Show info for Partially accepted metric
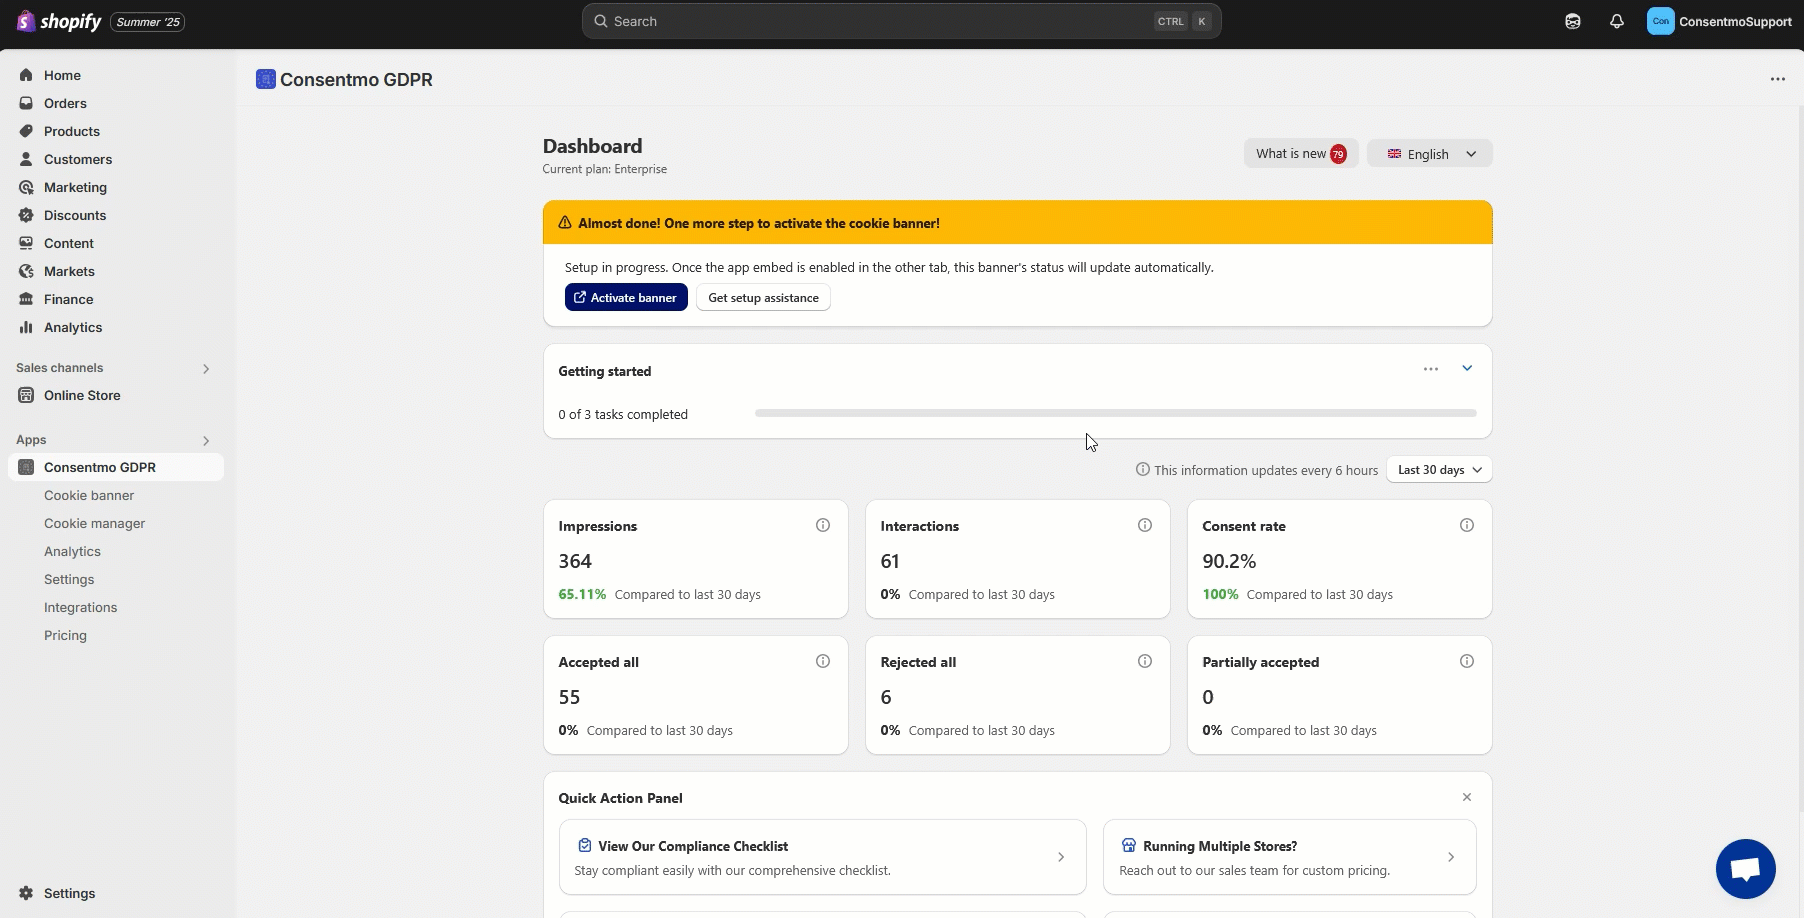The image size is (1804, 918). point(1467,661)
